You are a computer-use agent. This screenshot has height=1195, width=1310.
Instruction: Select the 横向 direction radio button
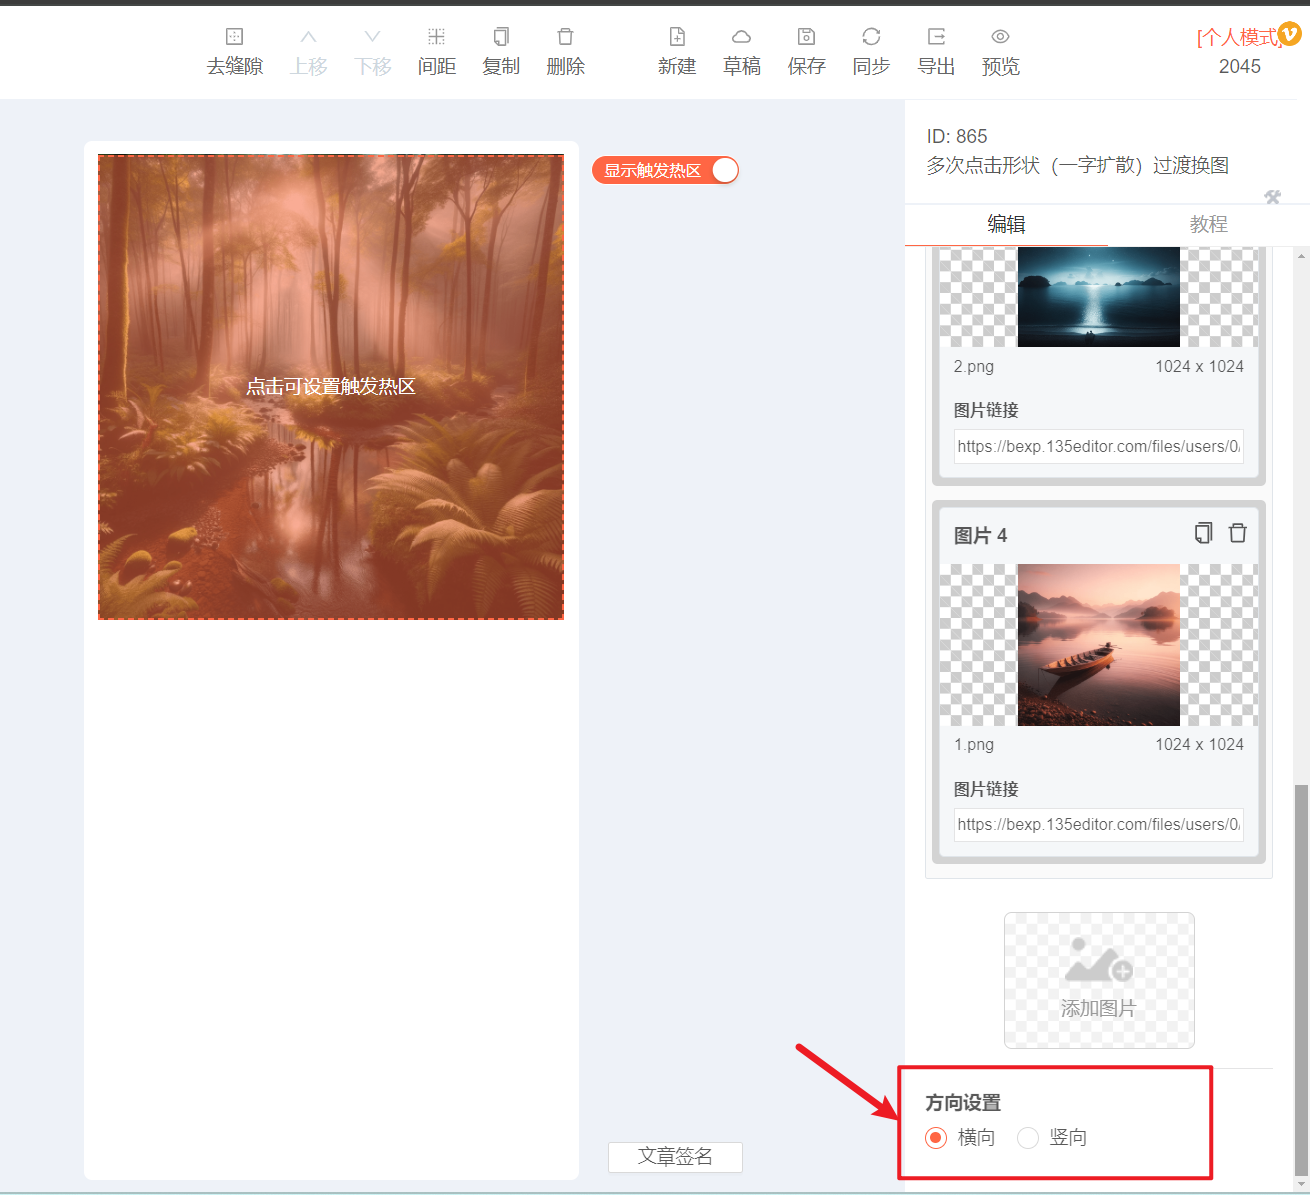[936, 1138]
